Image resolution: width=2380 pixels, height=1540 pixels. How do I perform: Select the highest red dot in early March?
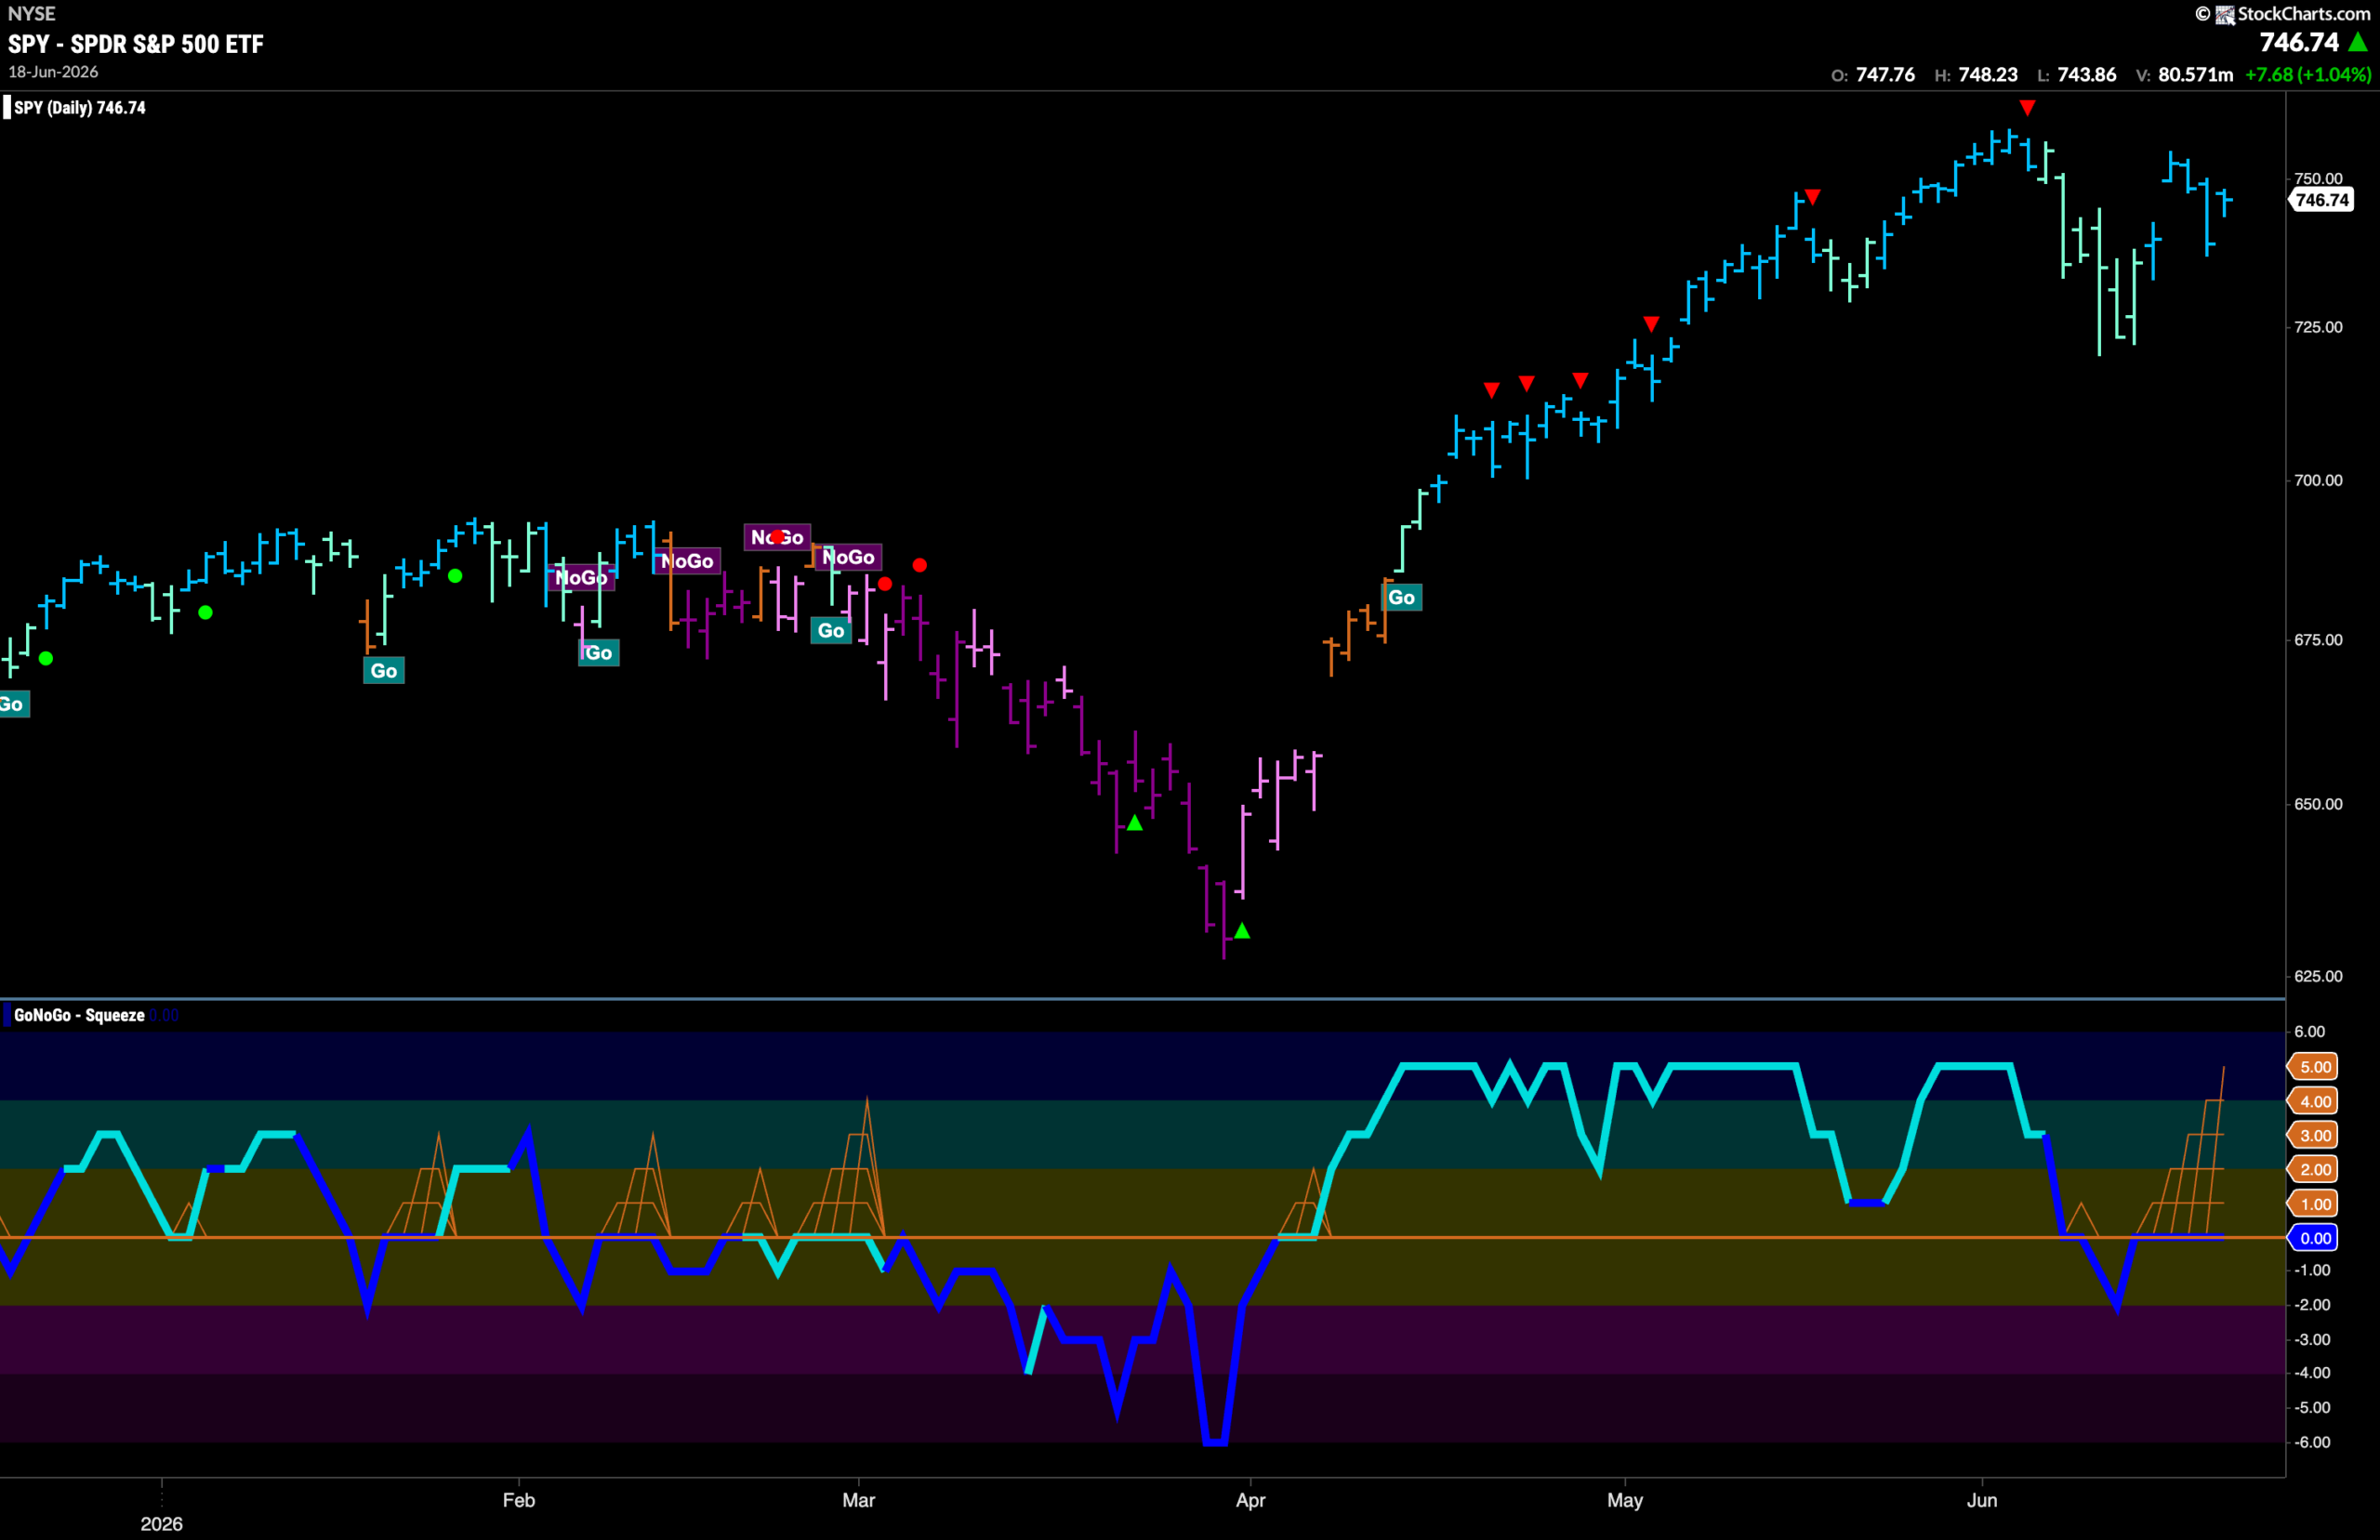coord(920,565)
